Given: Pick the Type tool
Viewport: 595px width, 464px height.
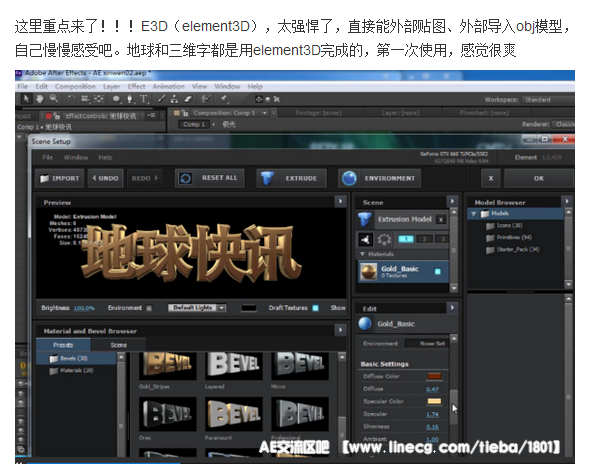Looking at the screenshot, I should (x=144, y=99).
